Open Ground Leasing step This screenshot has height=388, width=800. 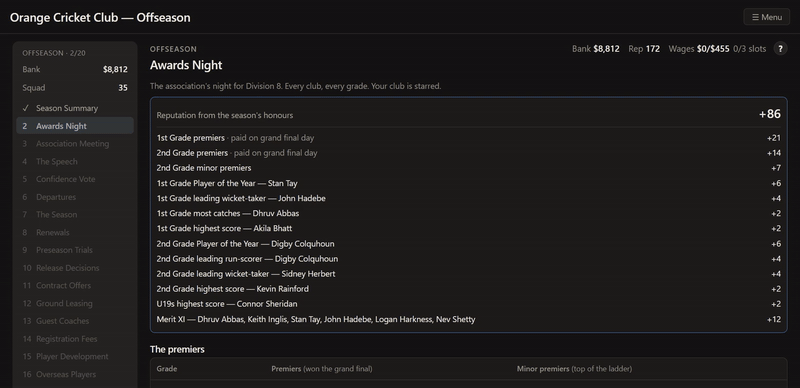pos(75,303)
